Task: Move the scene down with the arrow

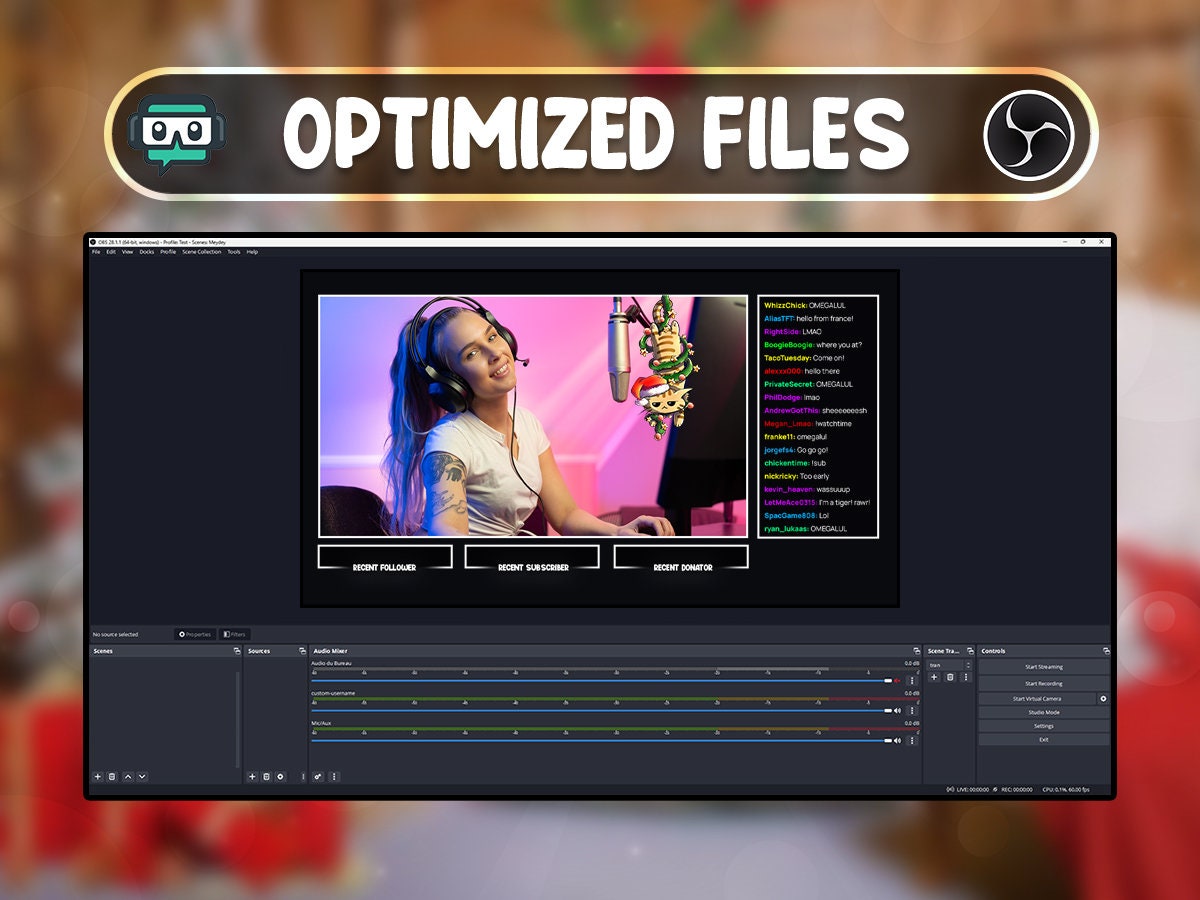Action: [142, 777]
